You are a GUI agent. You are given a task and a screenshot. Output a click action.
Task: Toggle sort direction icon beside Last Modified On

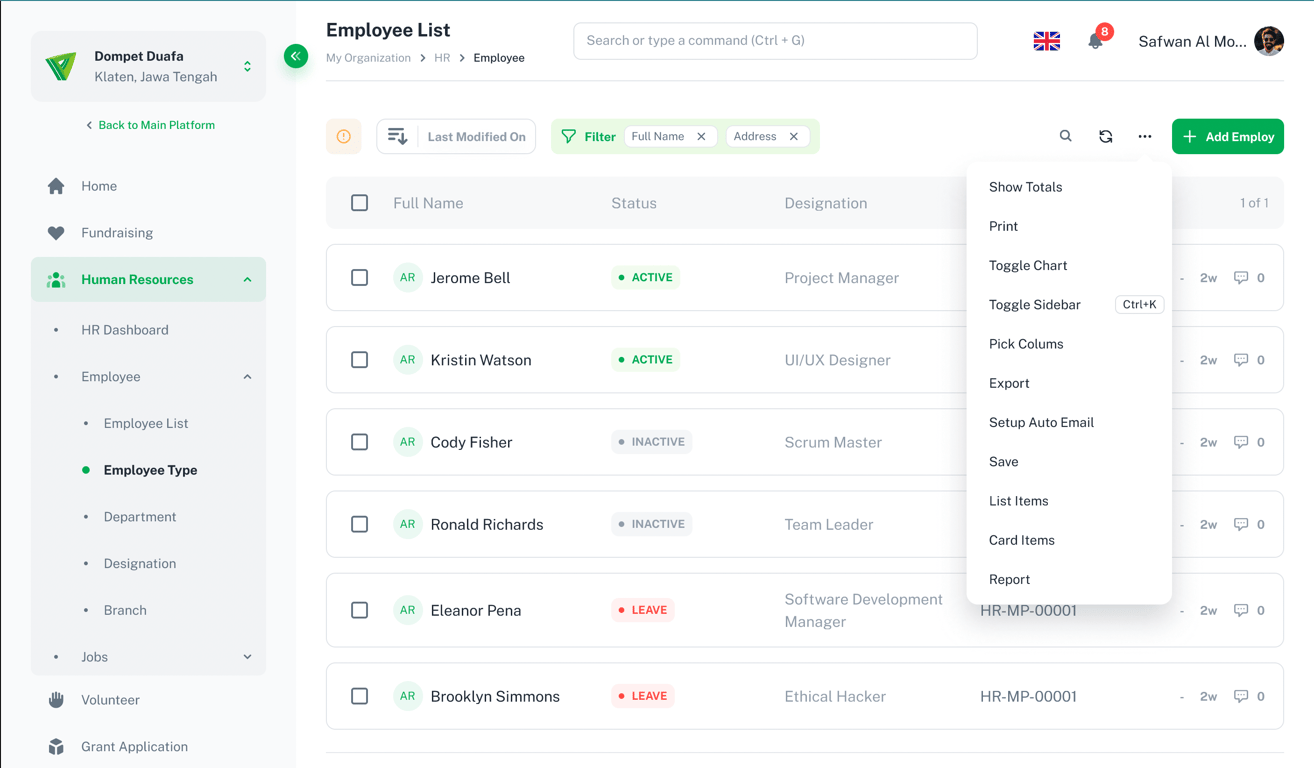[398, 137]
